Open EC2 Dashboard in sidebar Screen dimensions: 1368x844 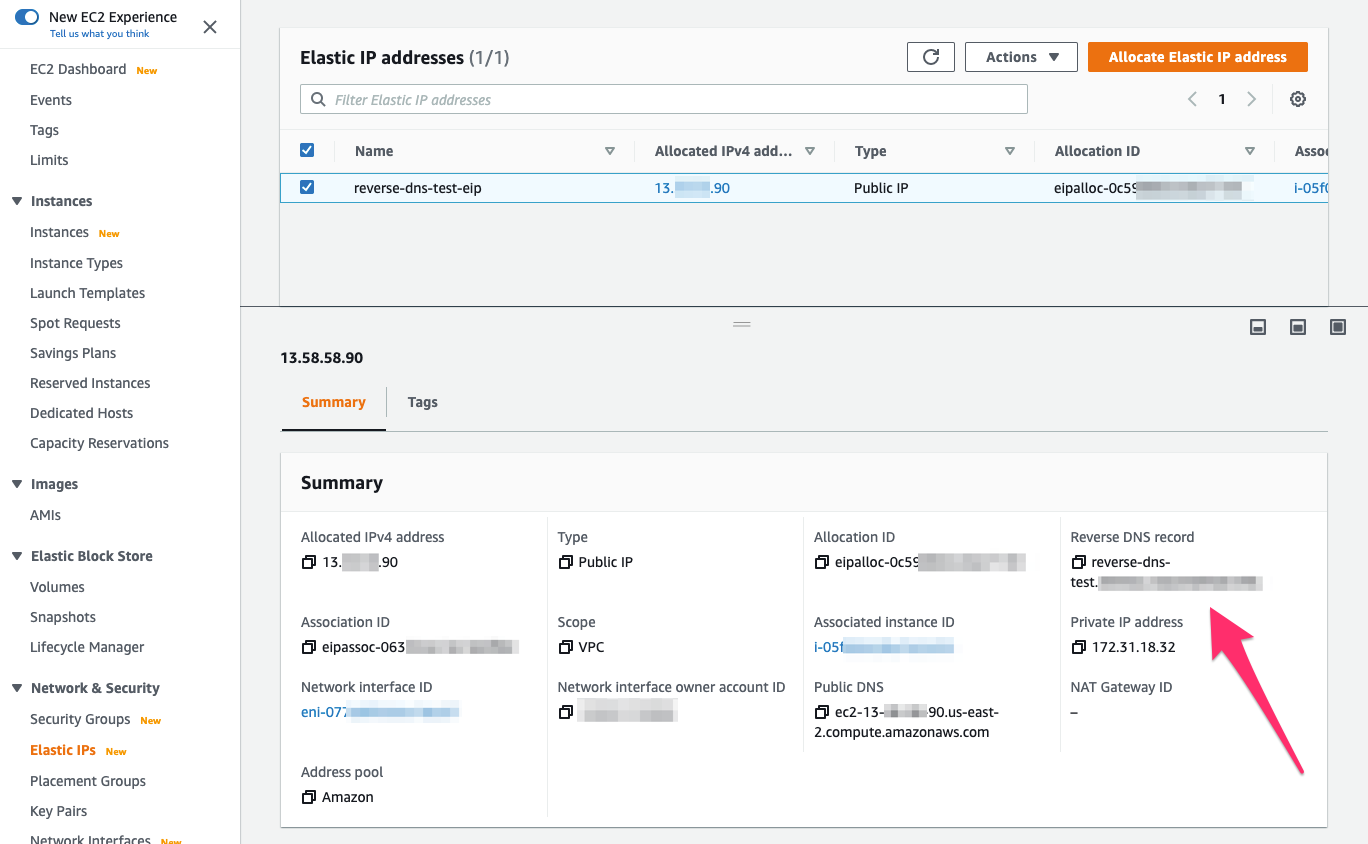pyautogui.click(x=78, y=69)
